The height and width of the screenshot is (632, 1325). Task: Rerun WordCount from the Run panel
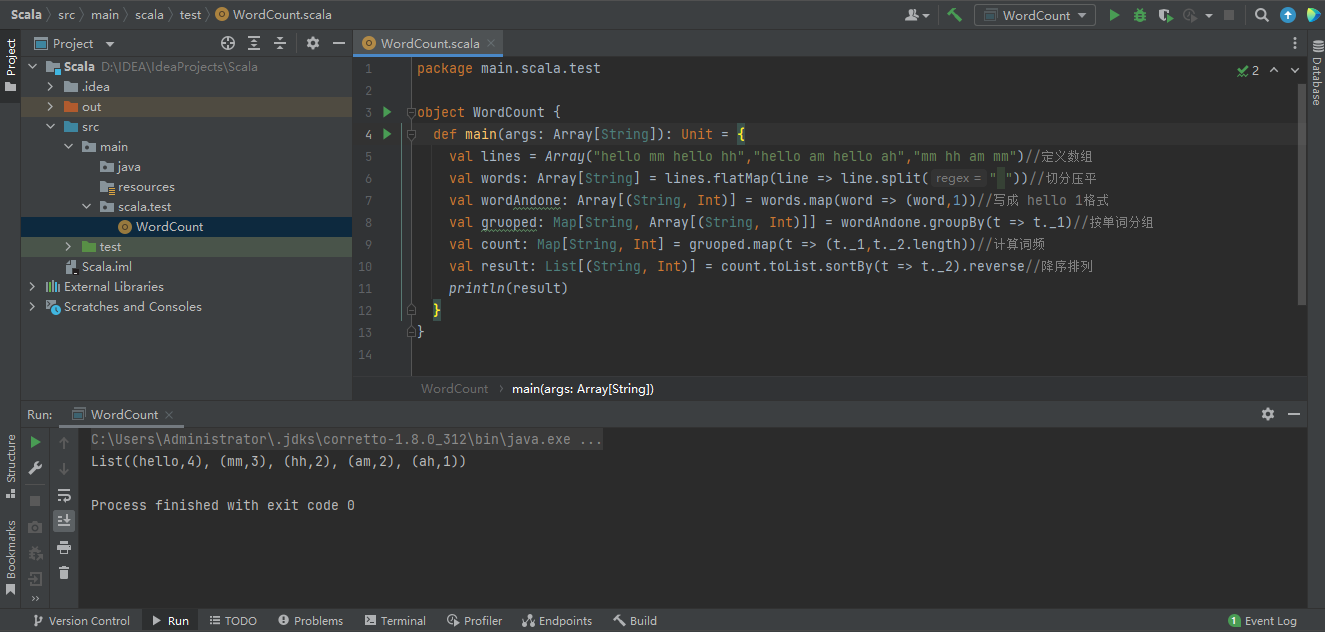[x=36, y=442]
